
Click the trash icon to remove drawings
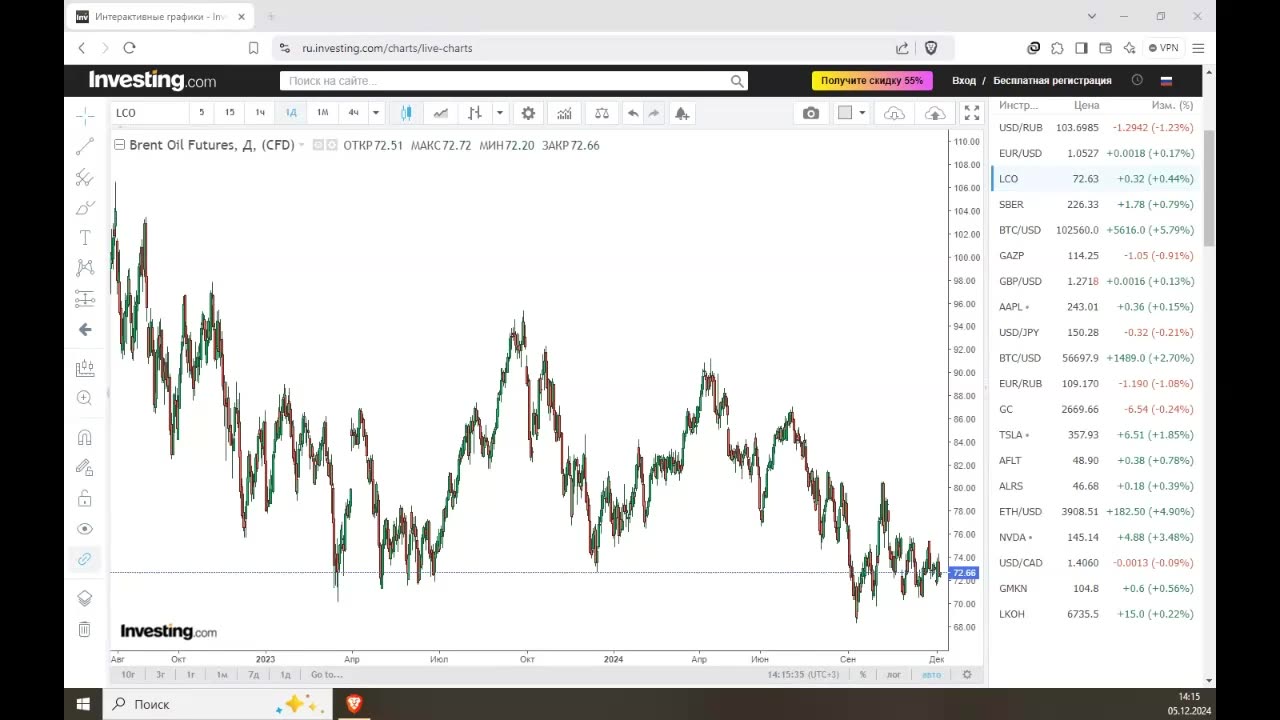pos(85,629)
